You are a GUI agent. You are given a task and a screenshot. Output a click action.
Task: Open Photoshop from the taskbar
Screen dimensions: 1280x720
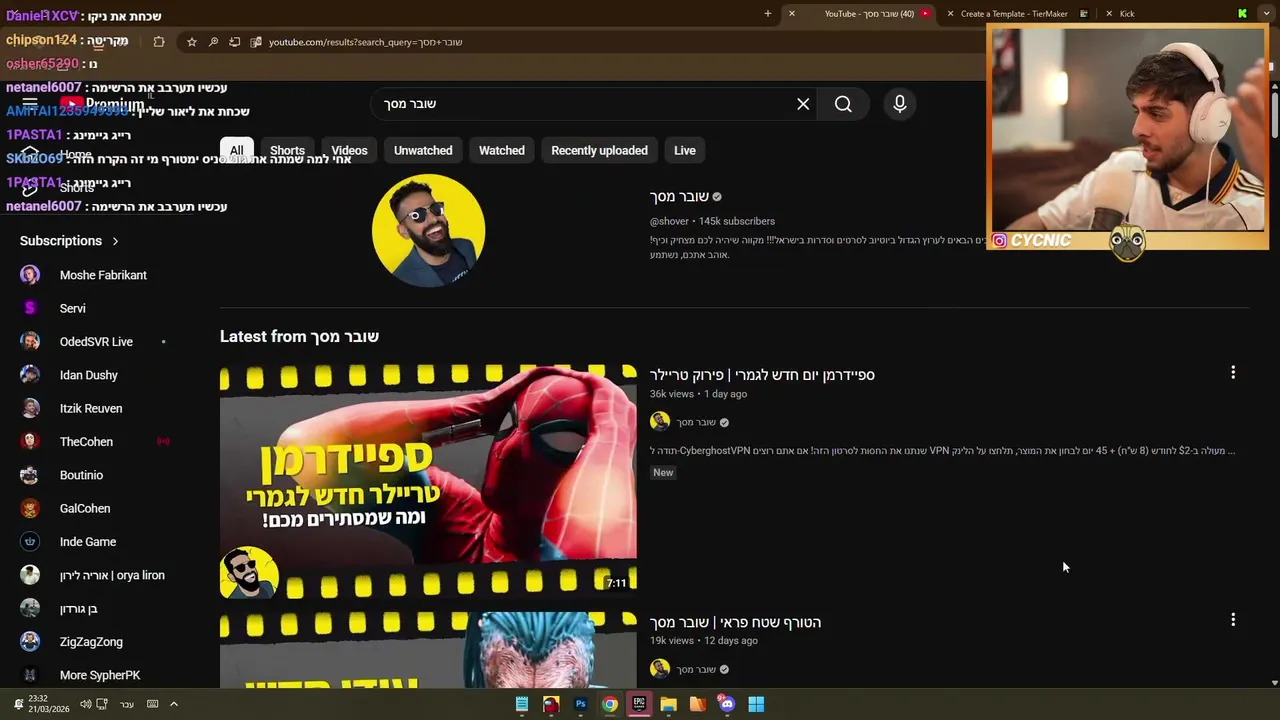tap(580, 704)
